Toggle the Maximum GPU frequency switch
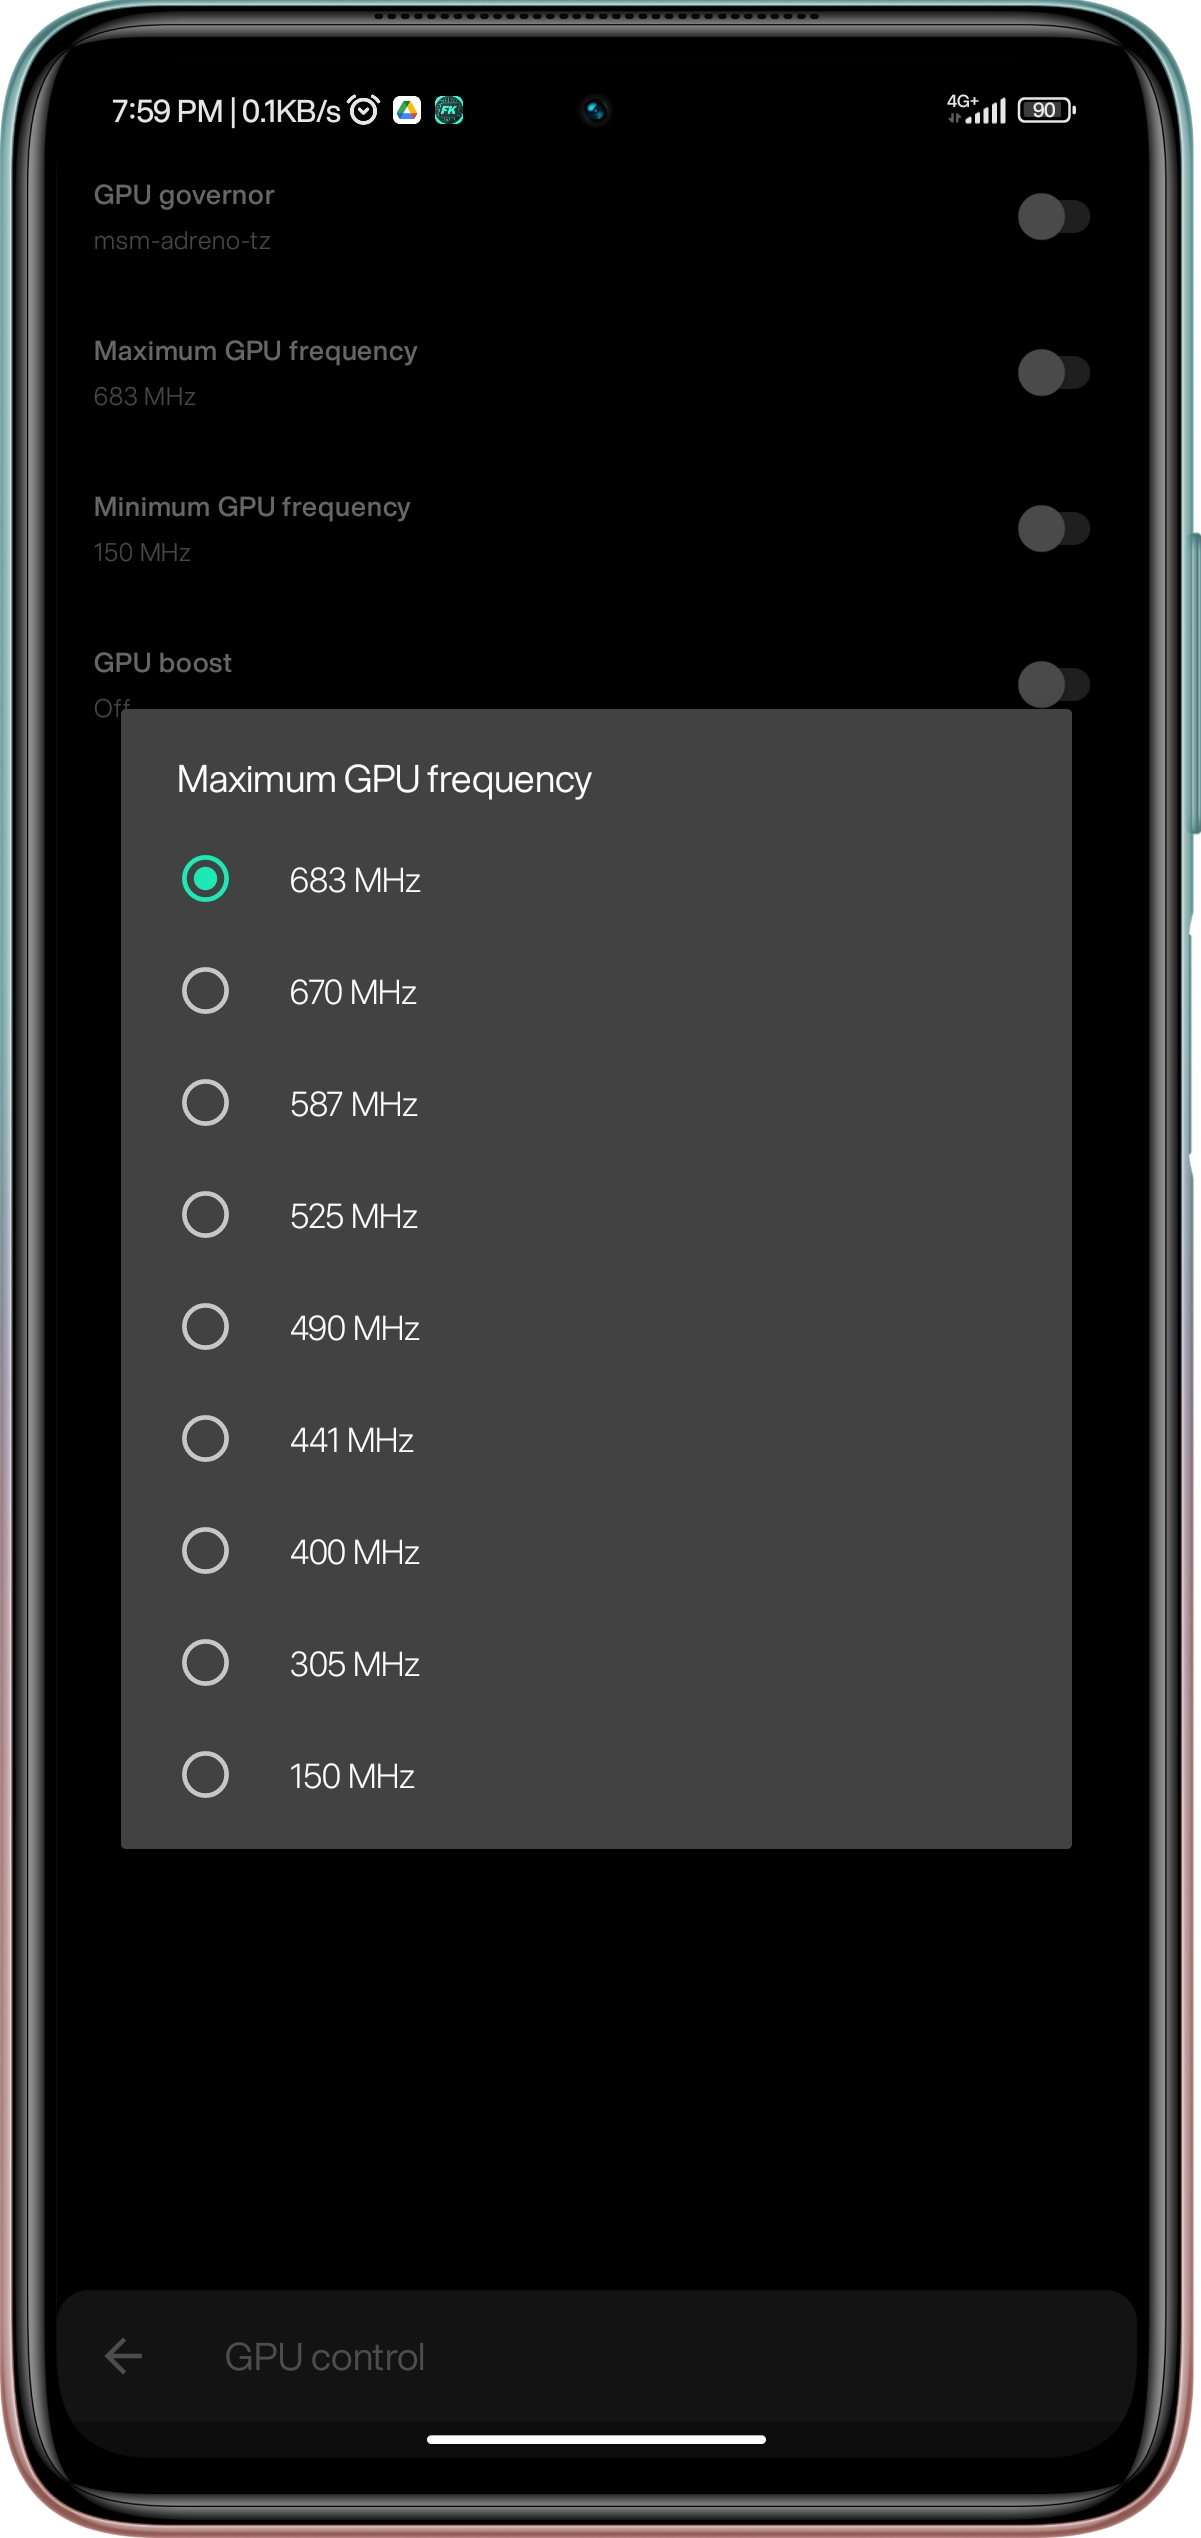The width and height of the screenshot is (1201, 2538). point(1053,372)
